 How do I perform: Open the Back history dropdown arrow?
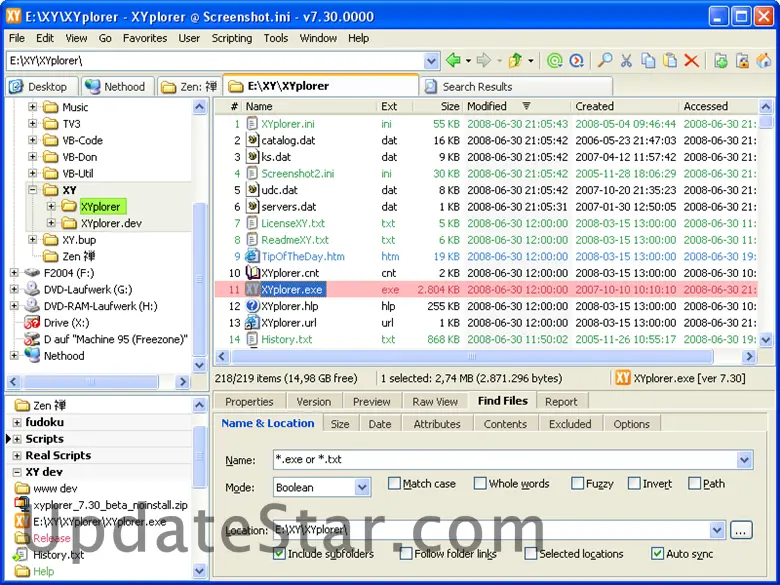click(469, 61)
